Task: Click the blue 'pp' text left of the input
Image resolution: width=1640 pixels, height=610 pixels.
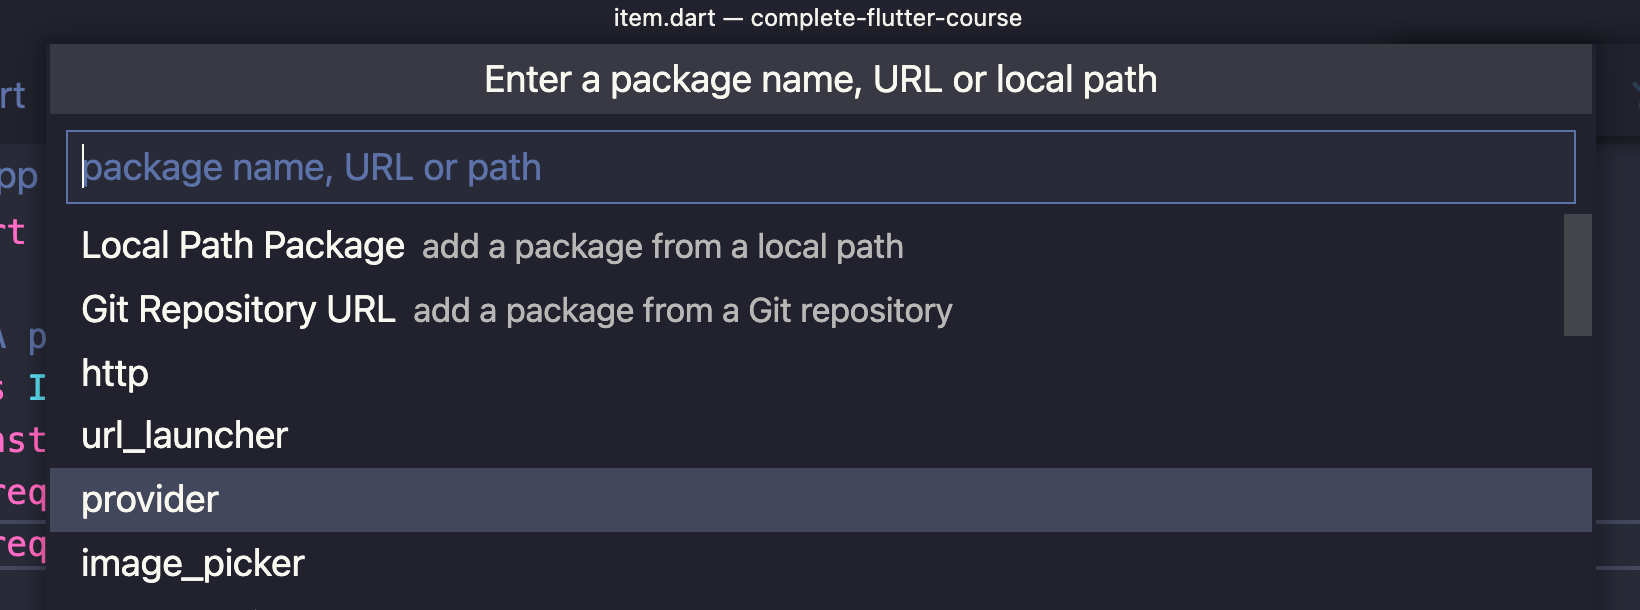Action: click(x=18, y=177)
